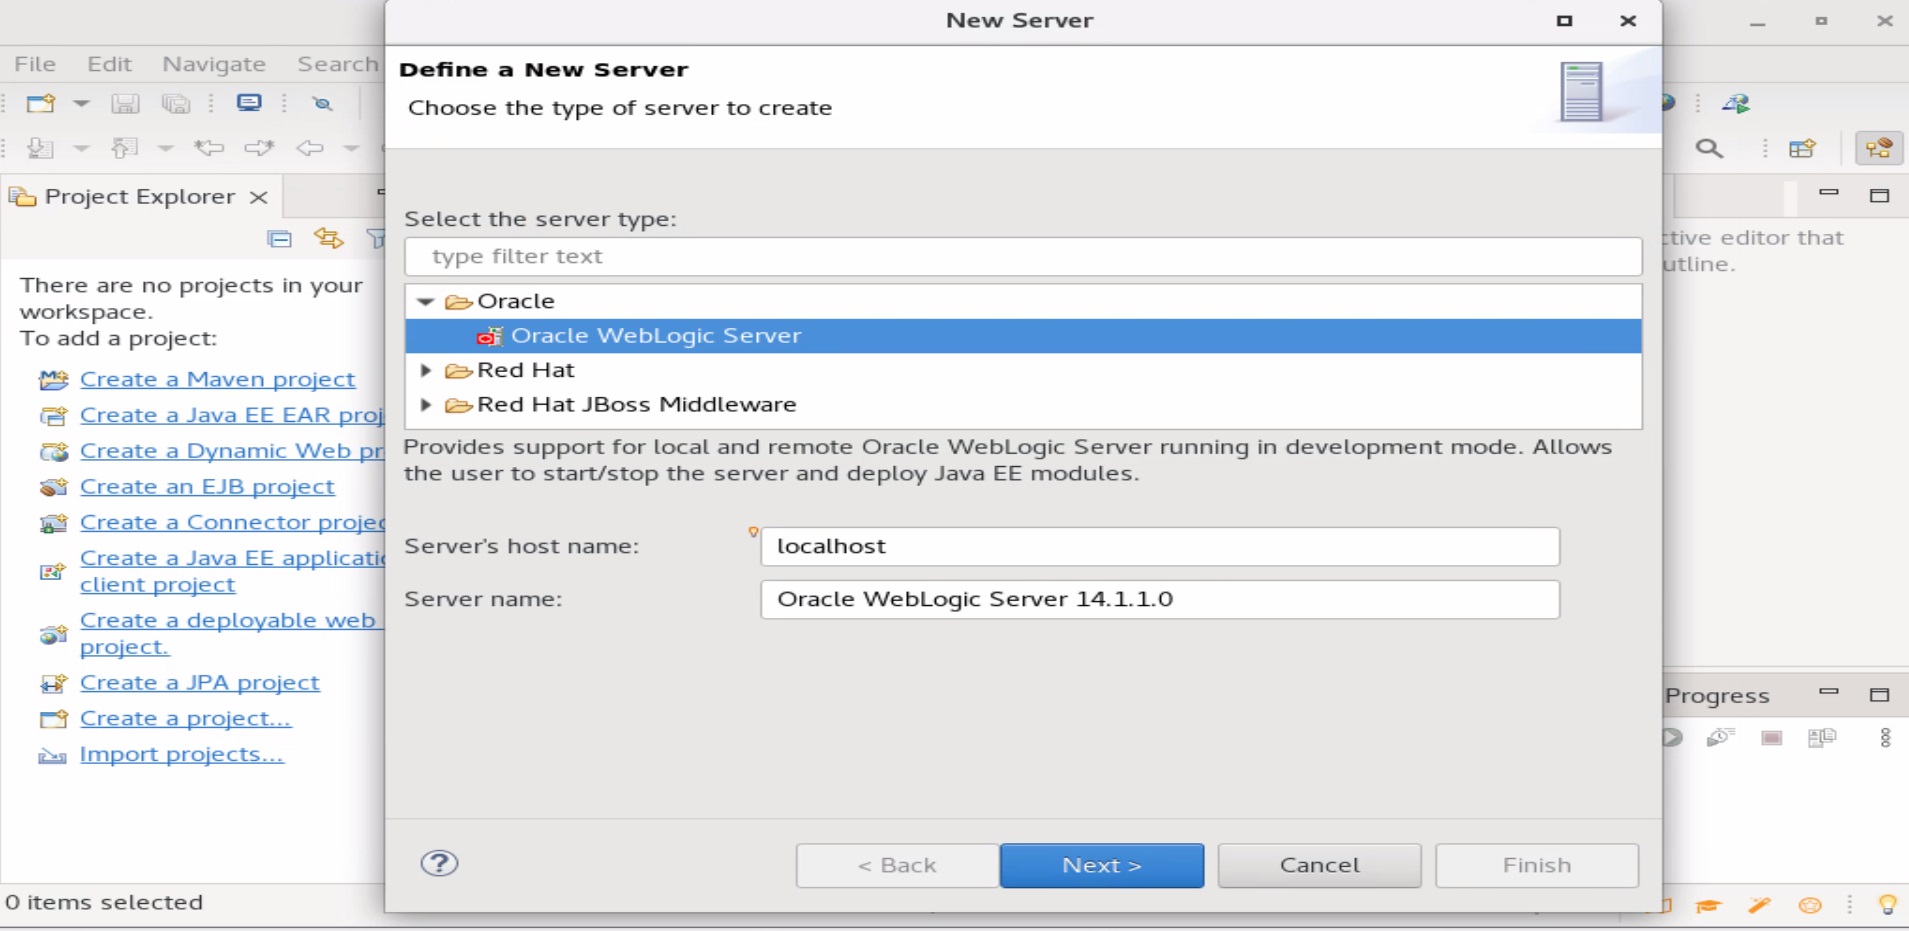This screenshot has height=931, width=1909.
Task: Click the Server name text field
Action: [x=1159, y=600]
